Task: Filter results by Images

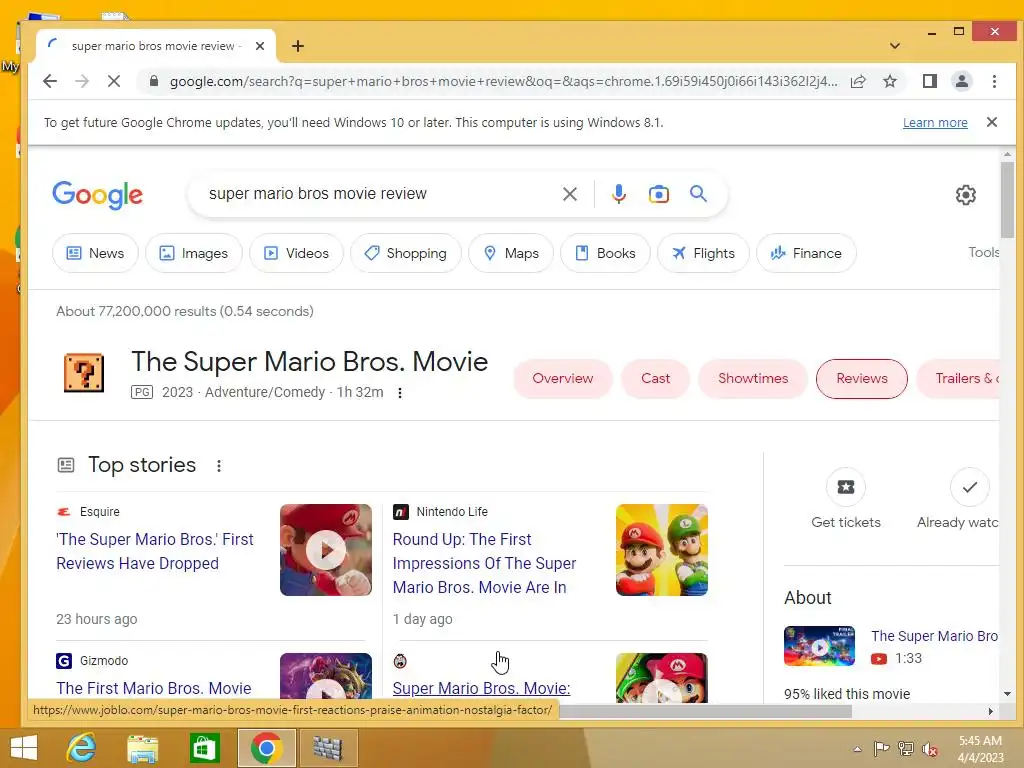Action: tap(194, 253)
